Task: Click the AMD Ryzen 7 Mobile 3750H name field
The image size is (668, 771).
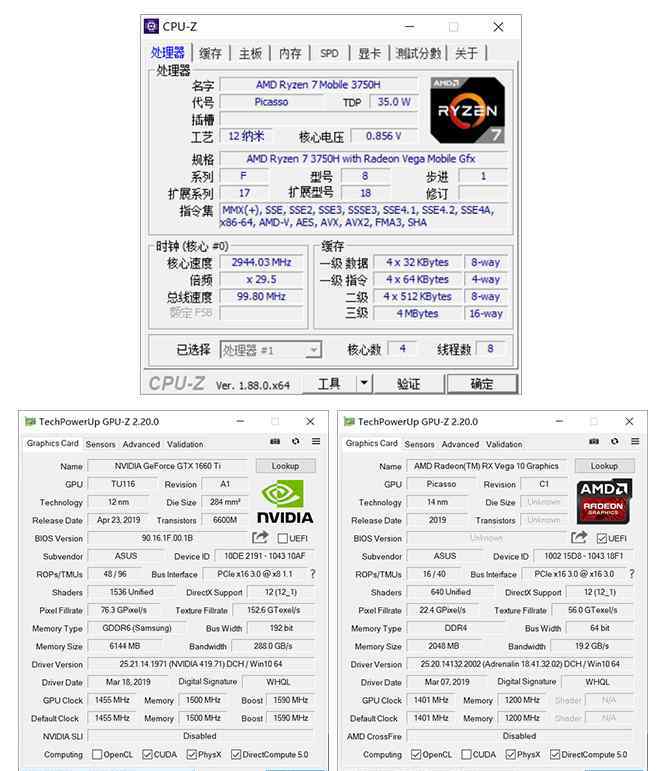Action: click(x=318, y=85)
